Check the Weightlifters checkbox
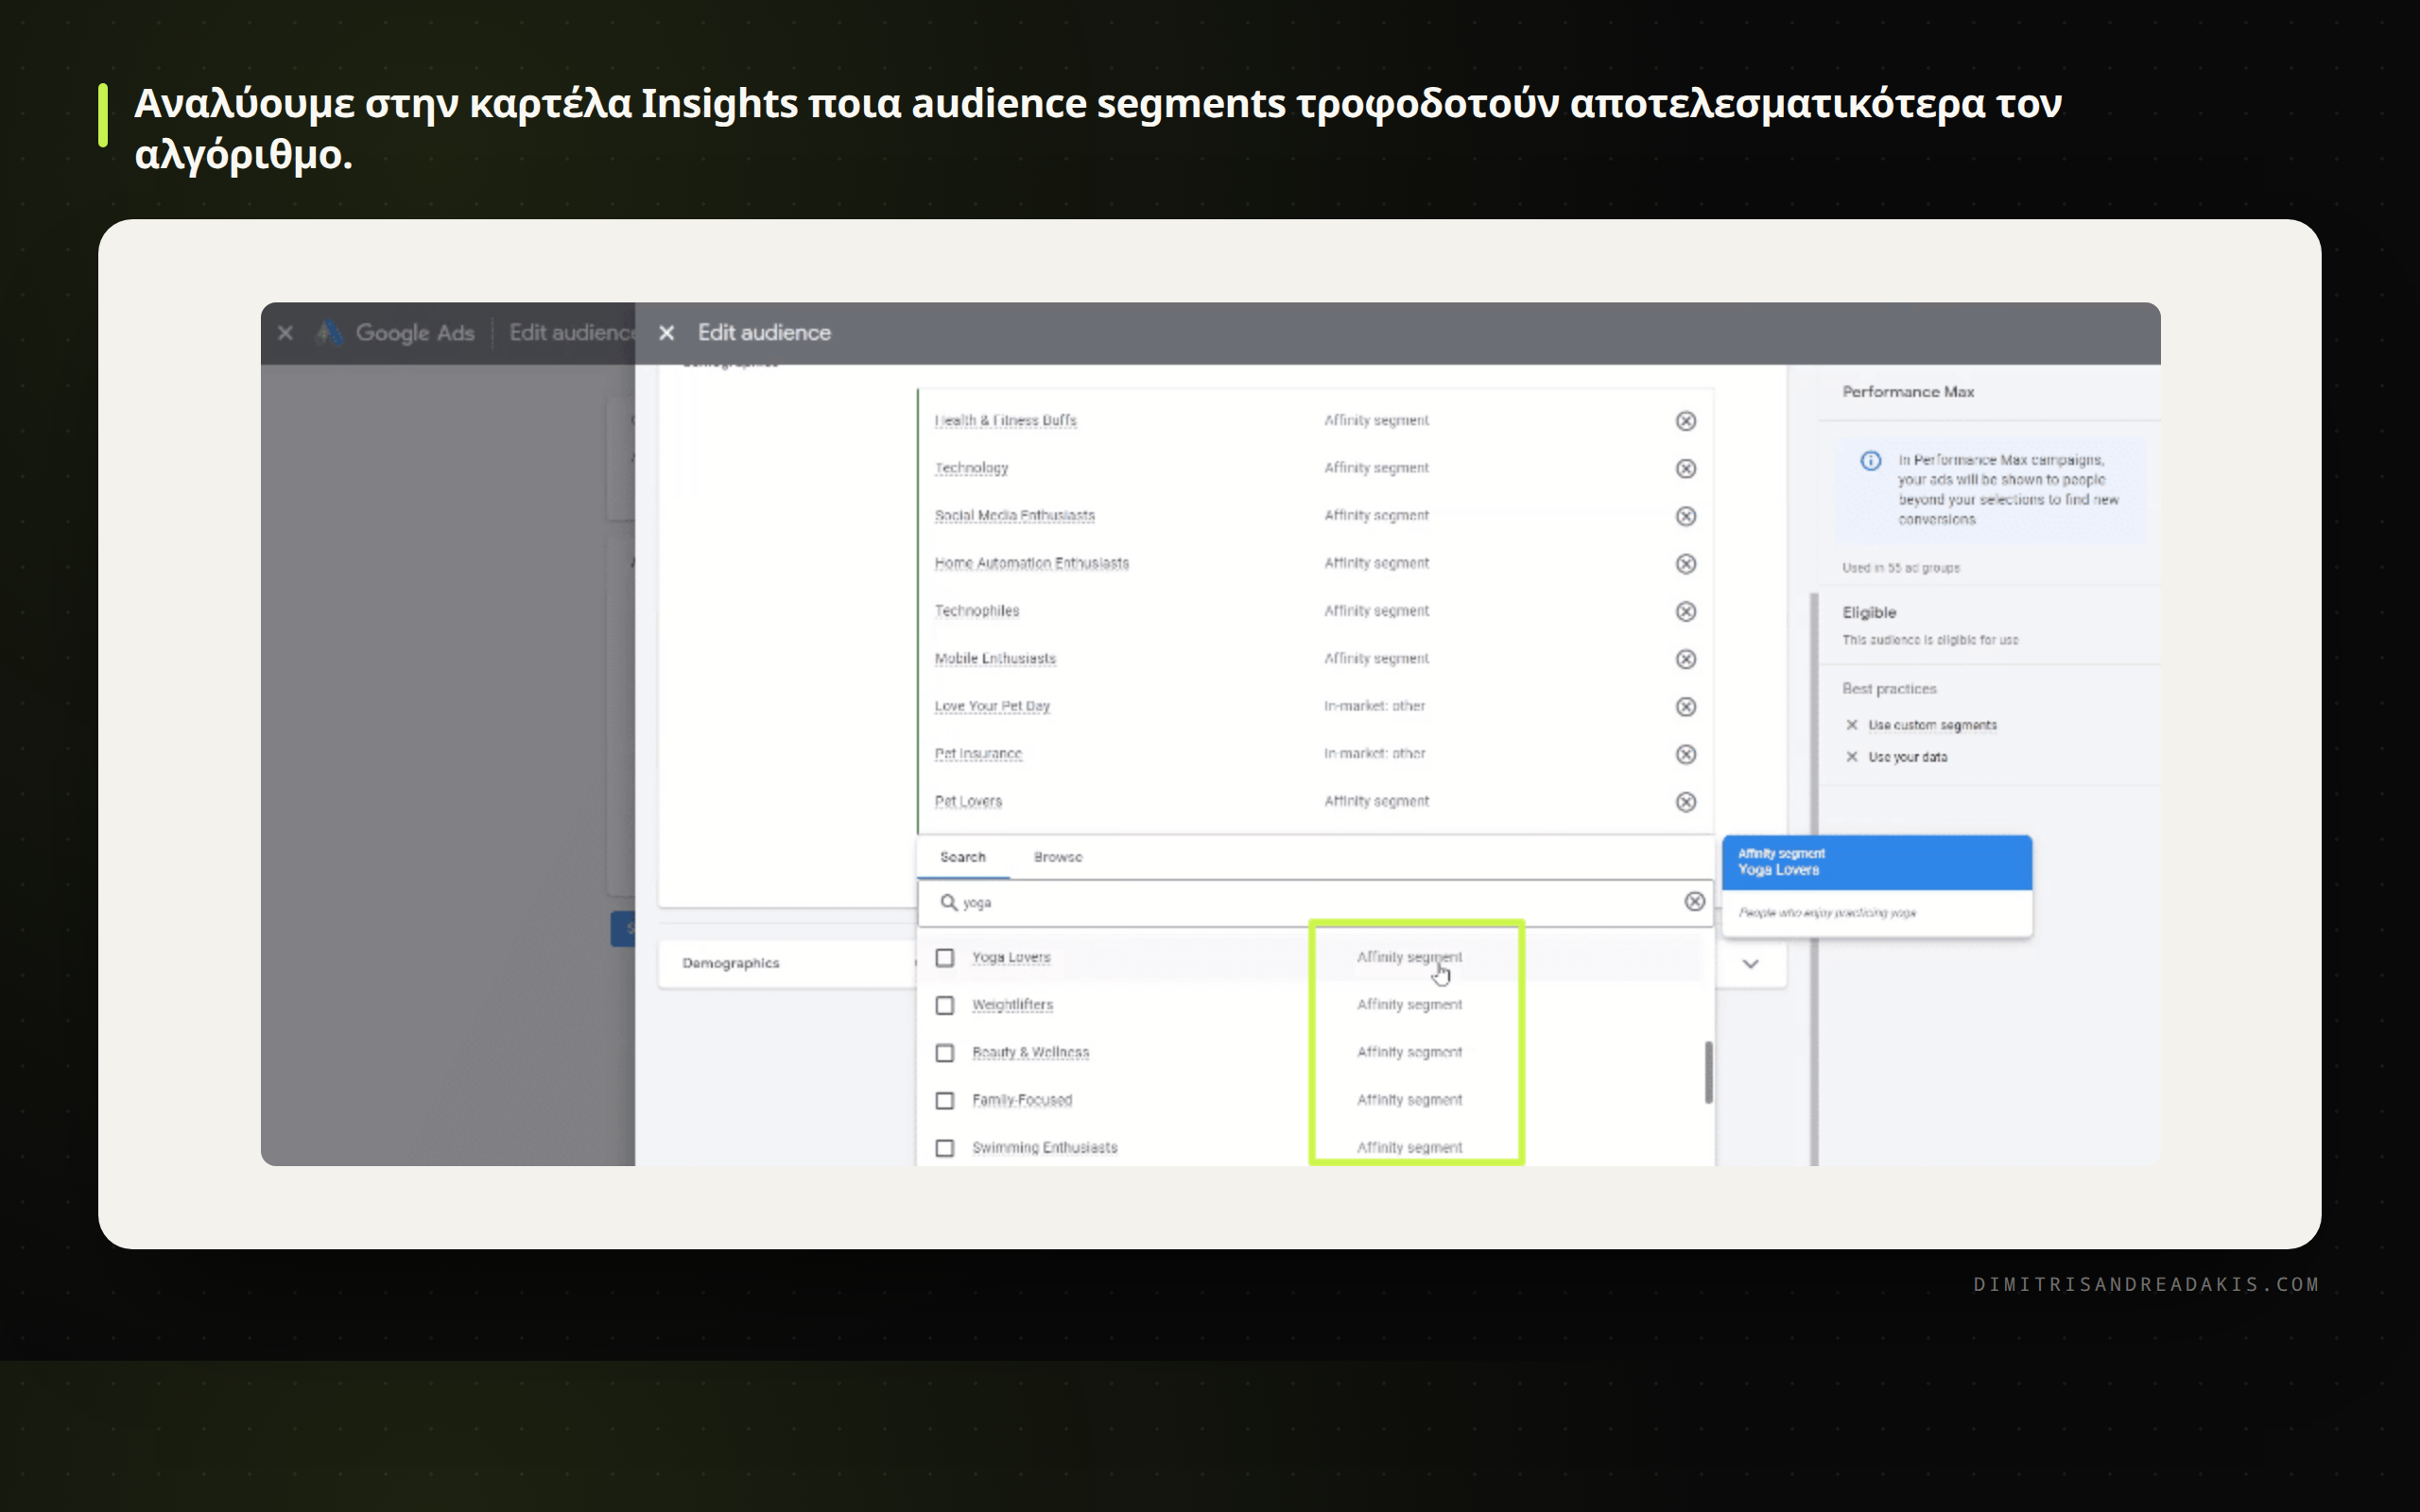The height and width of the screenshot is (1512, 2420). (944, 1005)
